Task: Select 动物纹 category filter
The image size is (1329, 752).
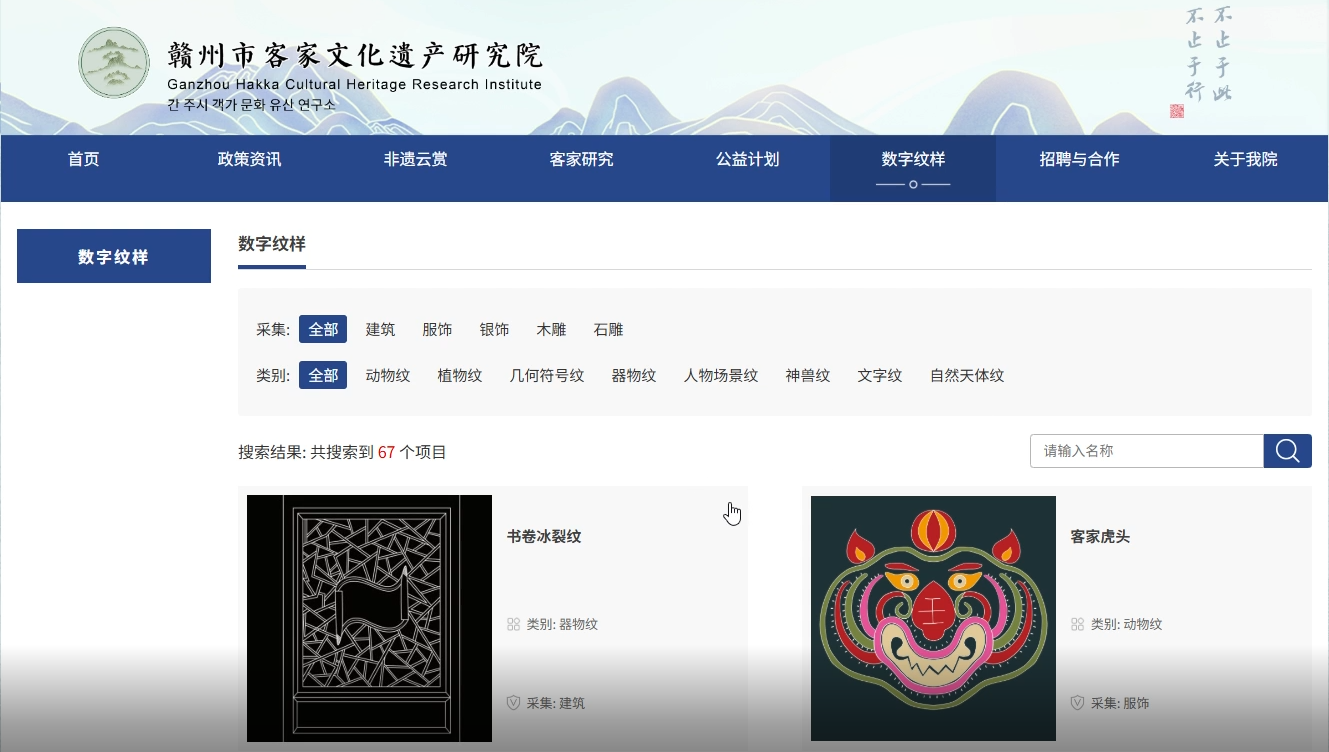Action: [388, 375]
